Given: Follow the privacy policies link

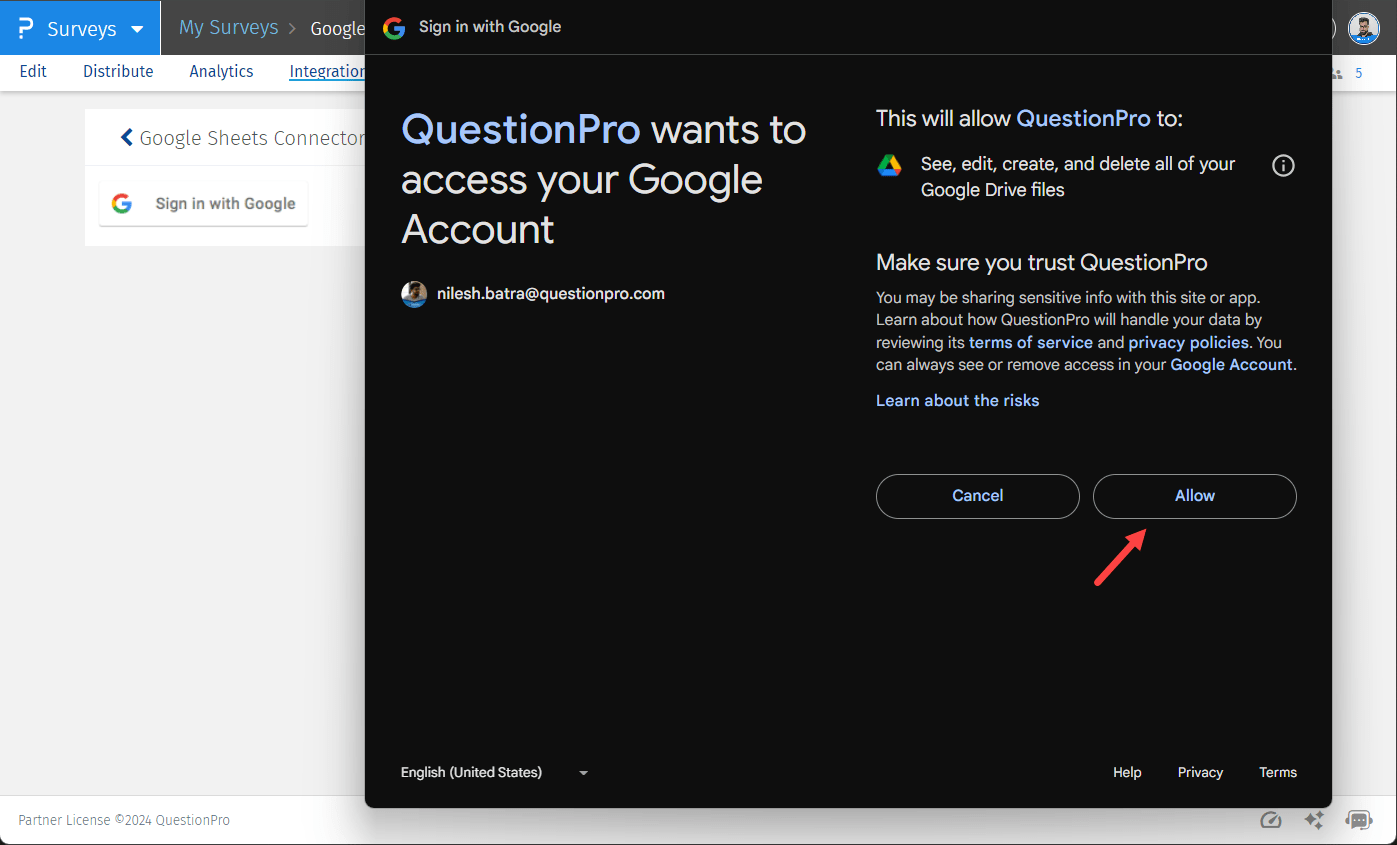Looking at the screenshot, I should (x=1188, y=342).
